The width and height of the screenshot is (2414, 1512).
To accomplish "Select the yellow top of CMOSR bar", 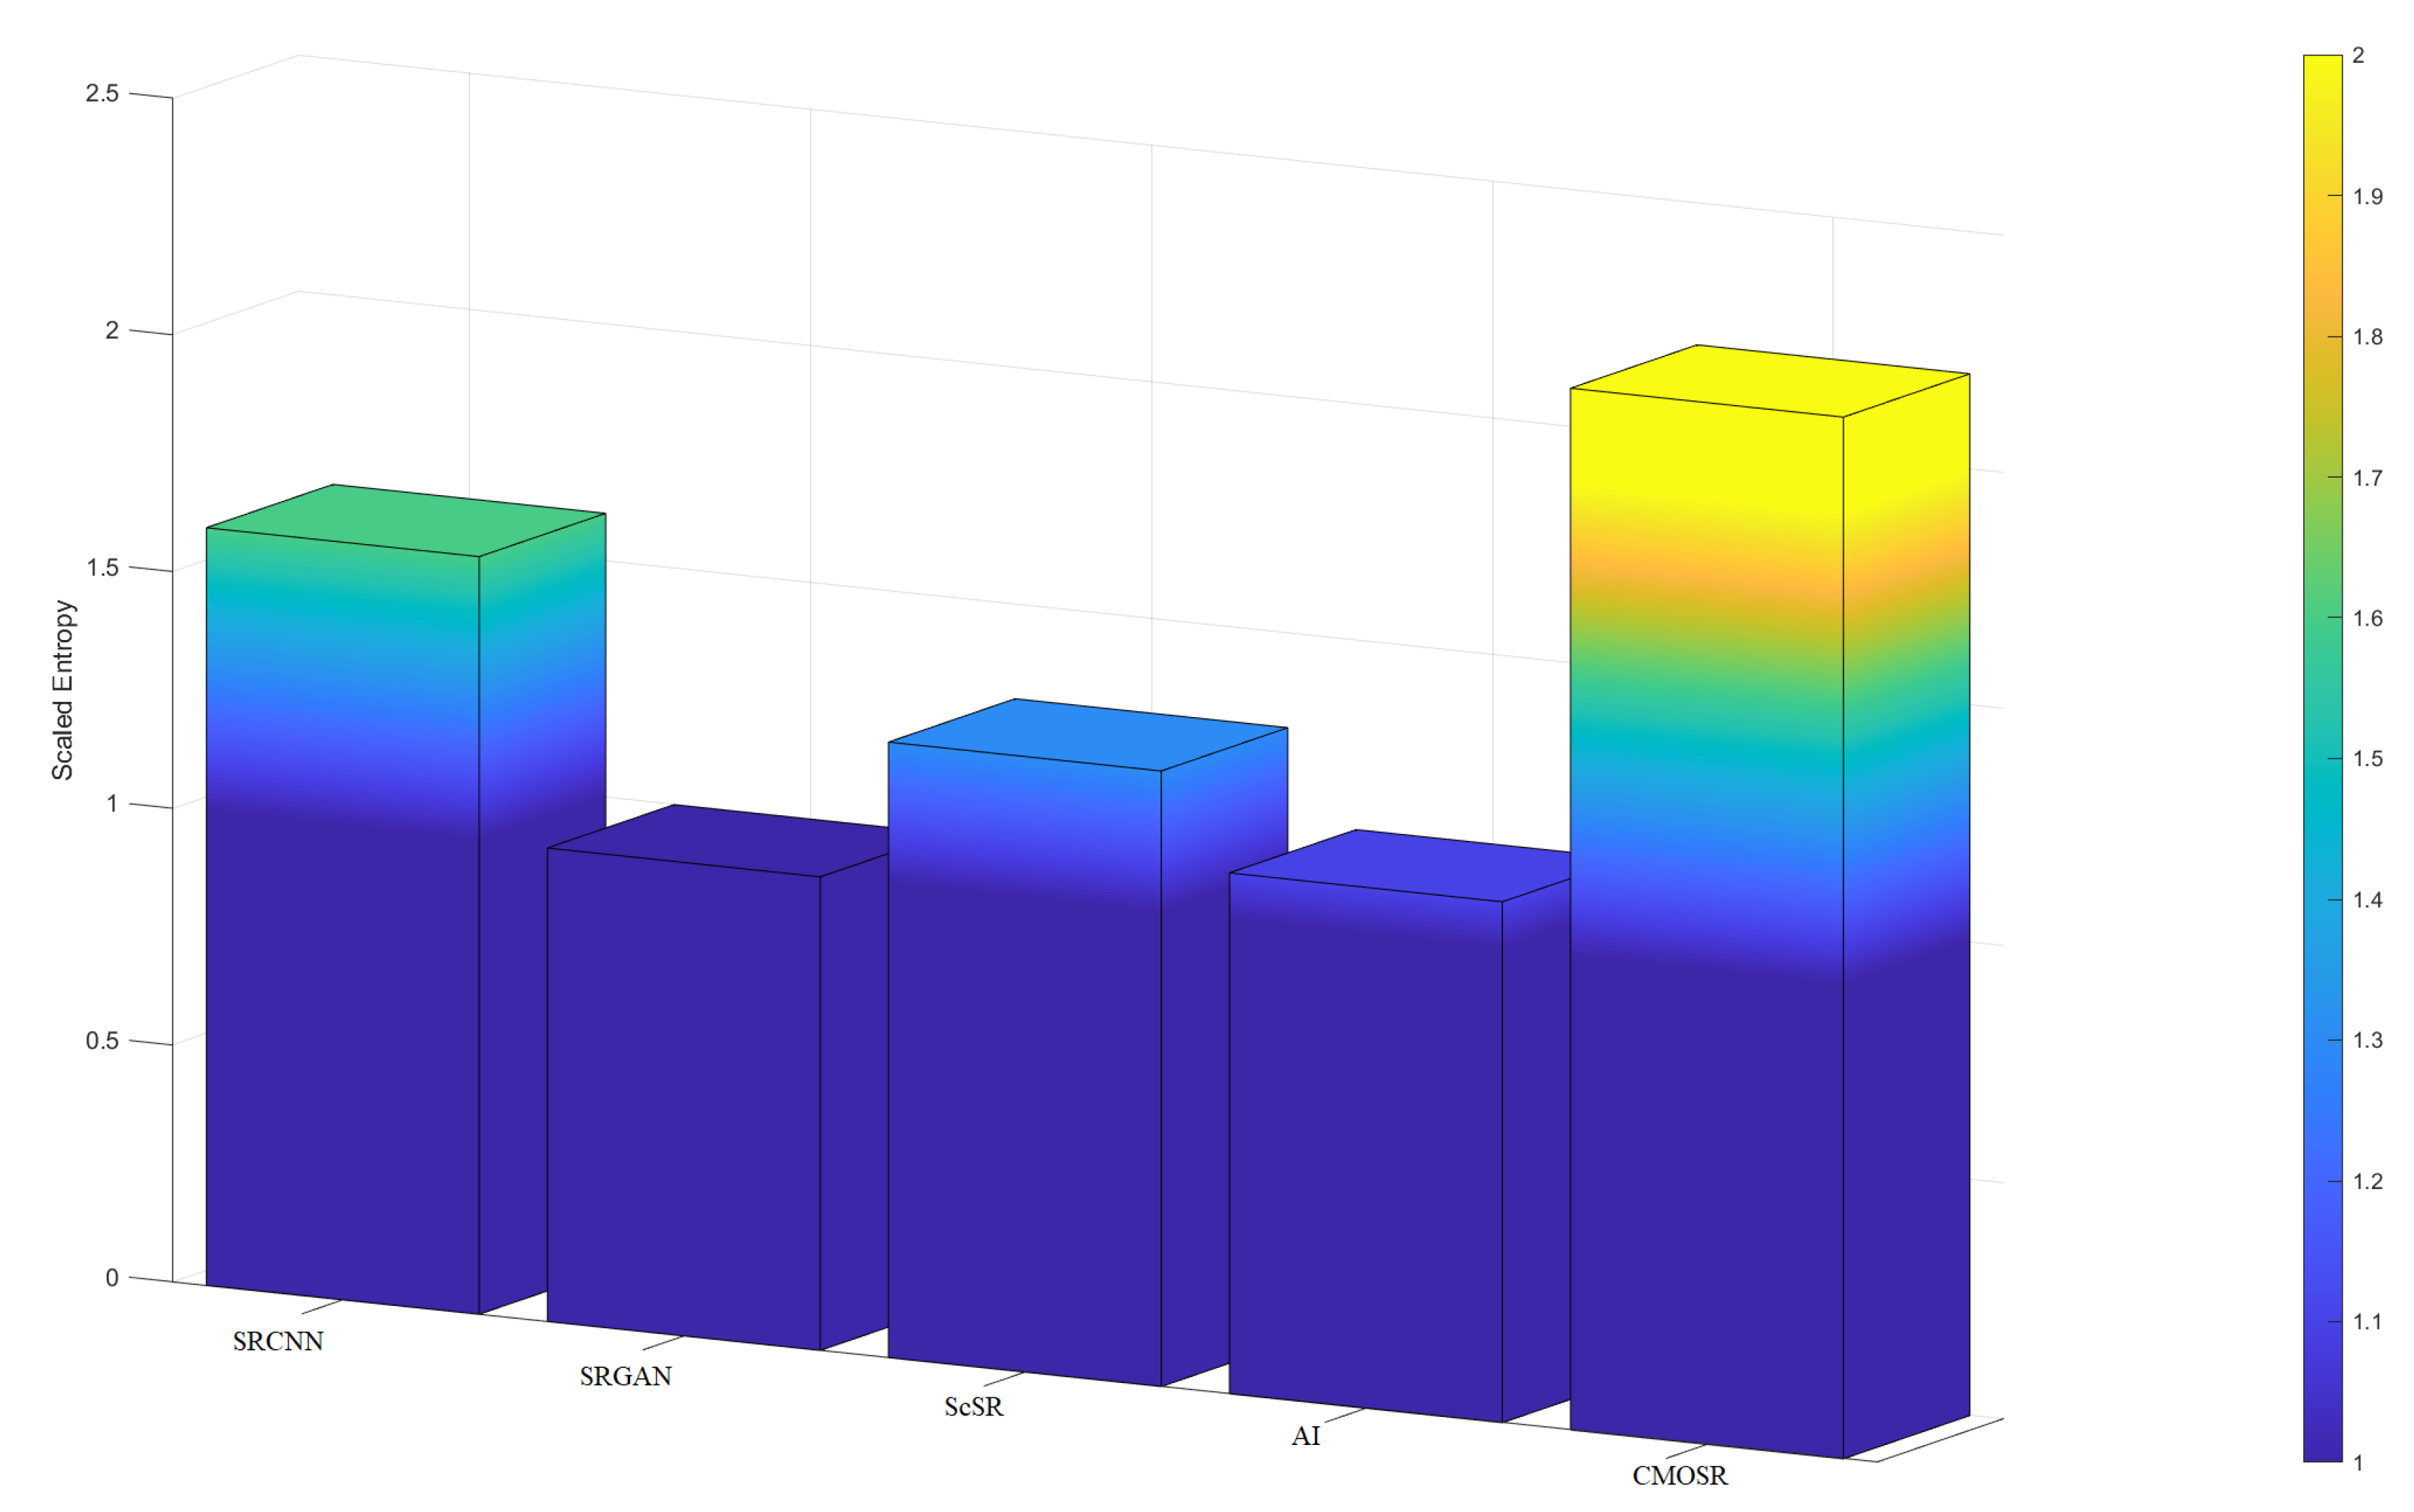I will click(x=1770, y=381).
